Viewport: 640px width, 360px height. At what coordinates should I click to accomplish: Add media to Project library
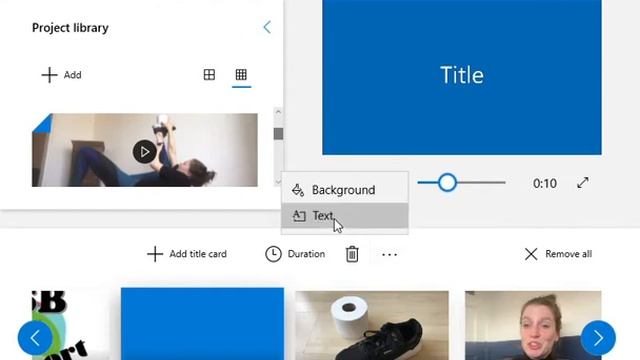(62, 75)
